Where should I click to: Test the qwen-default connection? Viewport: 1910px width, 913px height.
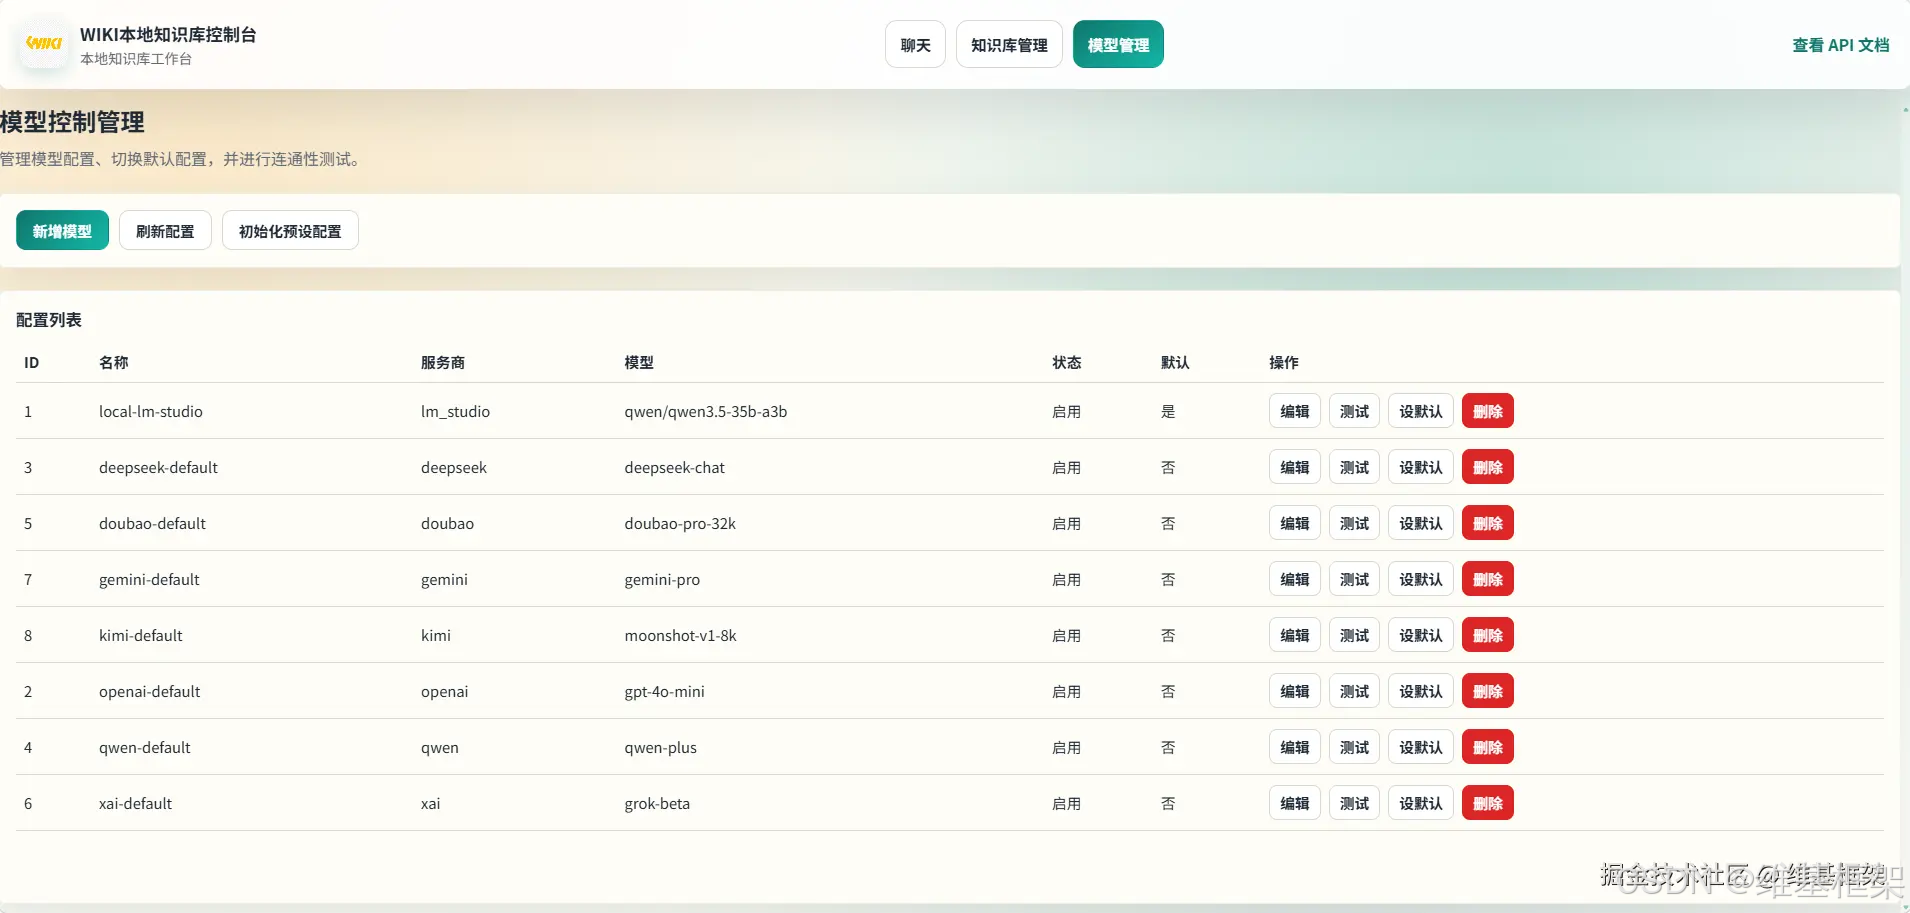pos(1355,747)
